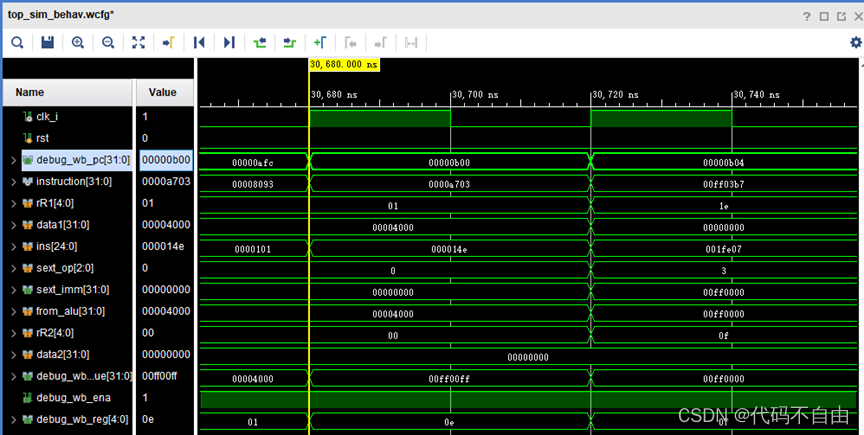Select debug_wb_reg[4:0] signal name
Viewport: 864px width, 435px height.
82,420
